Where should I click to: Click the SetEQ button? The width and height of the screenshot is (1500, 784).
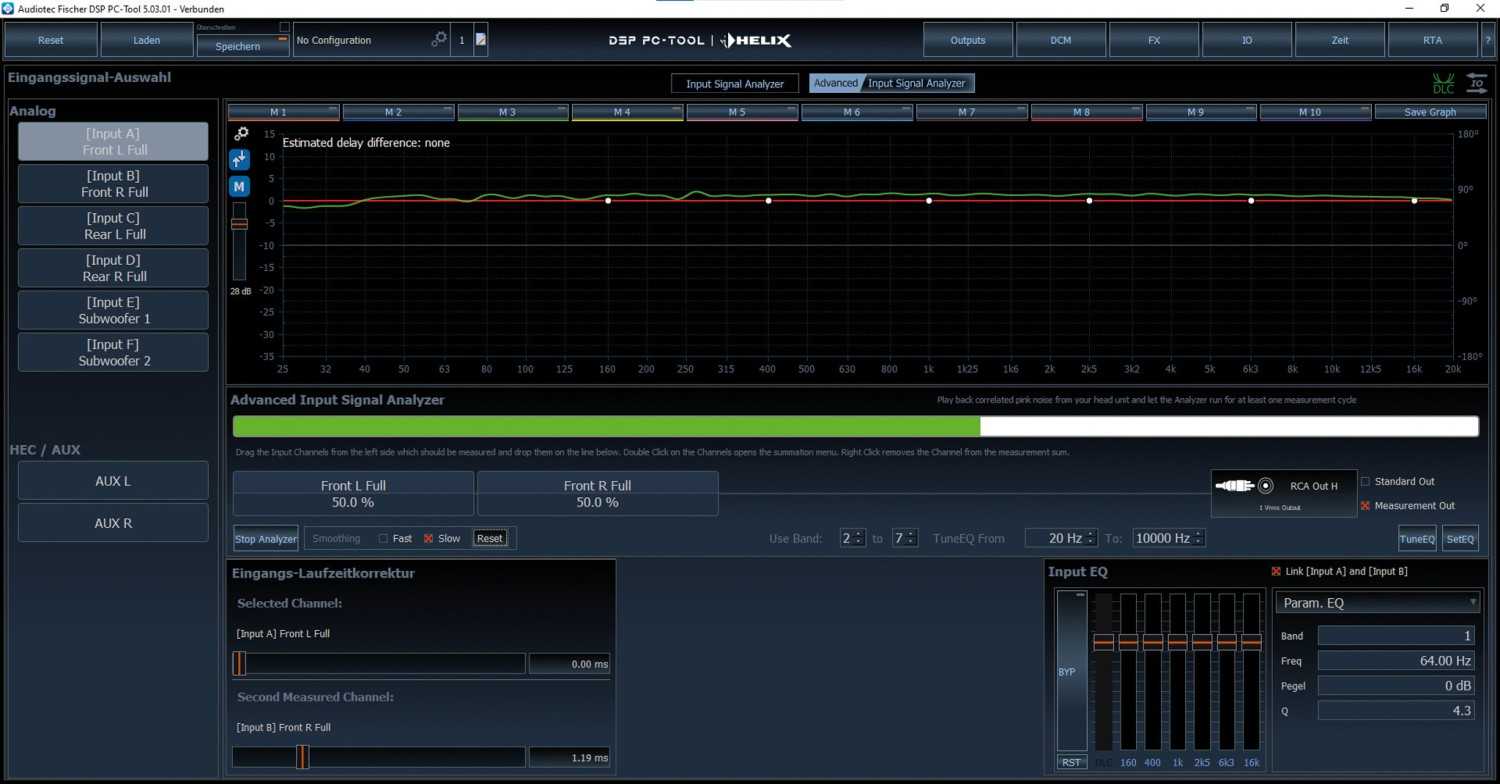coord(1460,539)
